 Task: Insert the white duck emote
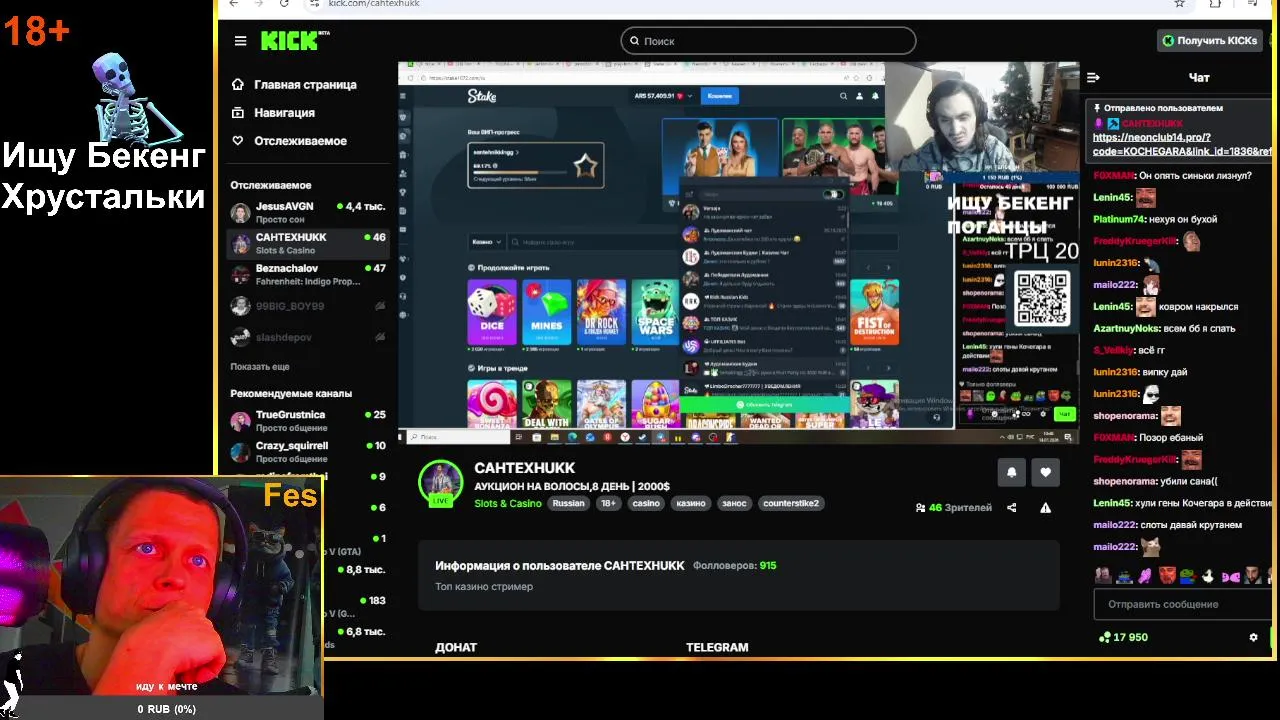[1208, 575]
